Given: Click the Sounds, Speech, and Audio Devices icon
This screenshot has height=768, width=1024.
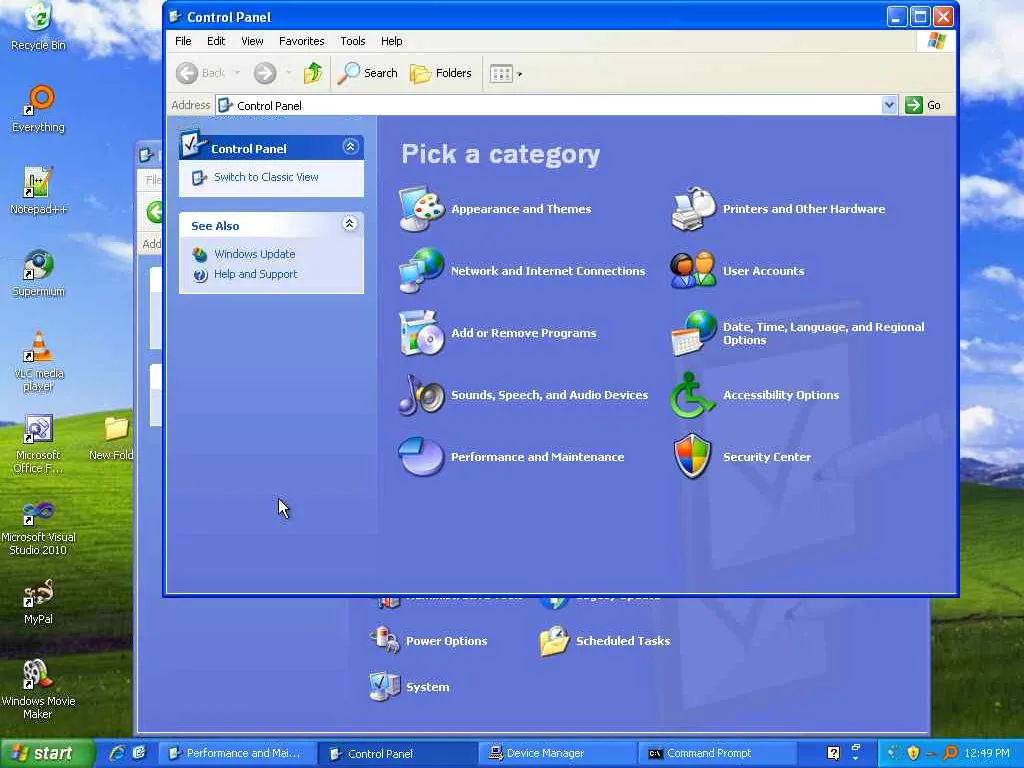Looking at the screenshot, I should point(421,394).
